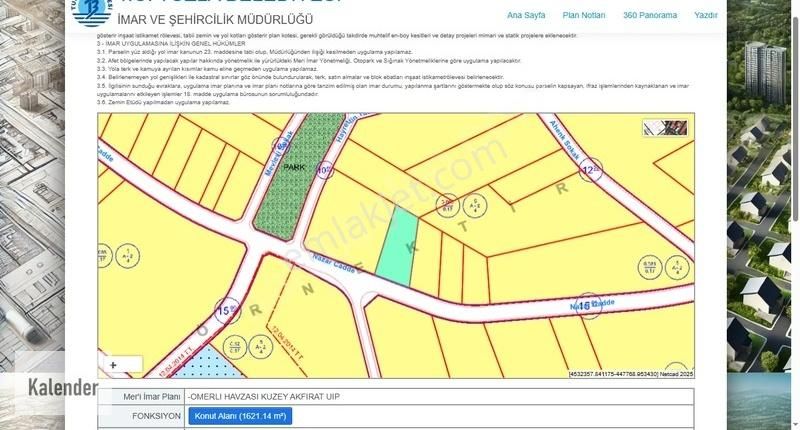Open the Ana Sayfa home link
Image resolution: width=800 pixels, height=430 pixels.
(526, 15)
